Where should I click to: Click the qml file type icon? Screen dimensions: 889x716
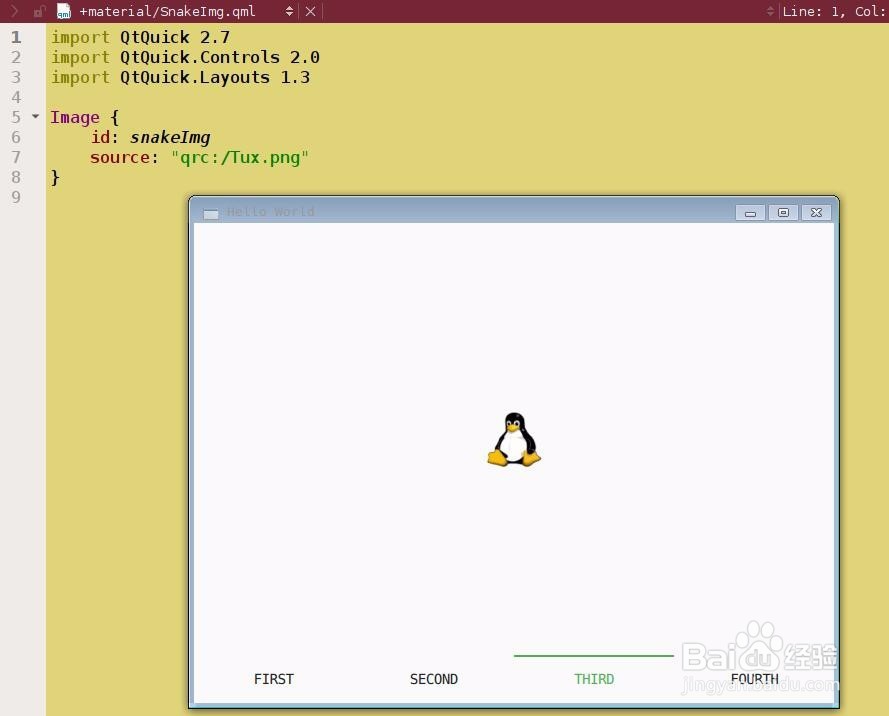64,11
